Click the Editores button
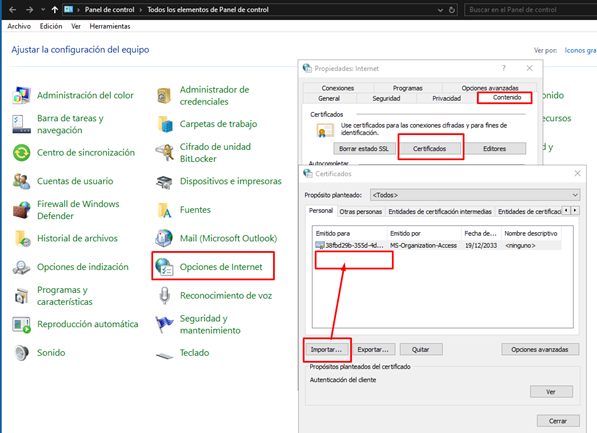This screenshot has width=597, height=433. click(x=494, y=149)
